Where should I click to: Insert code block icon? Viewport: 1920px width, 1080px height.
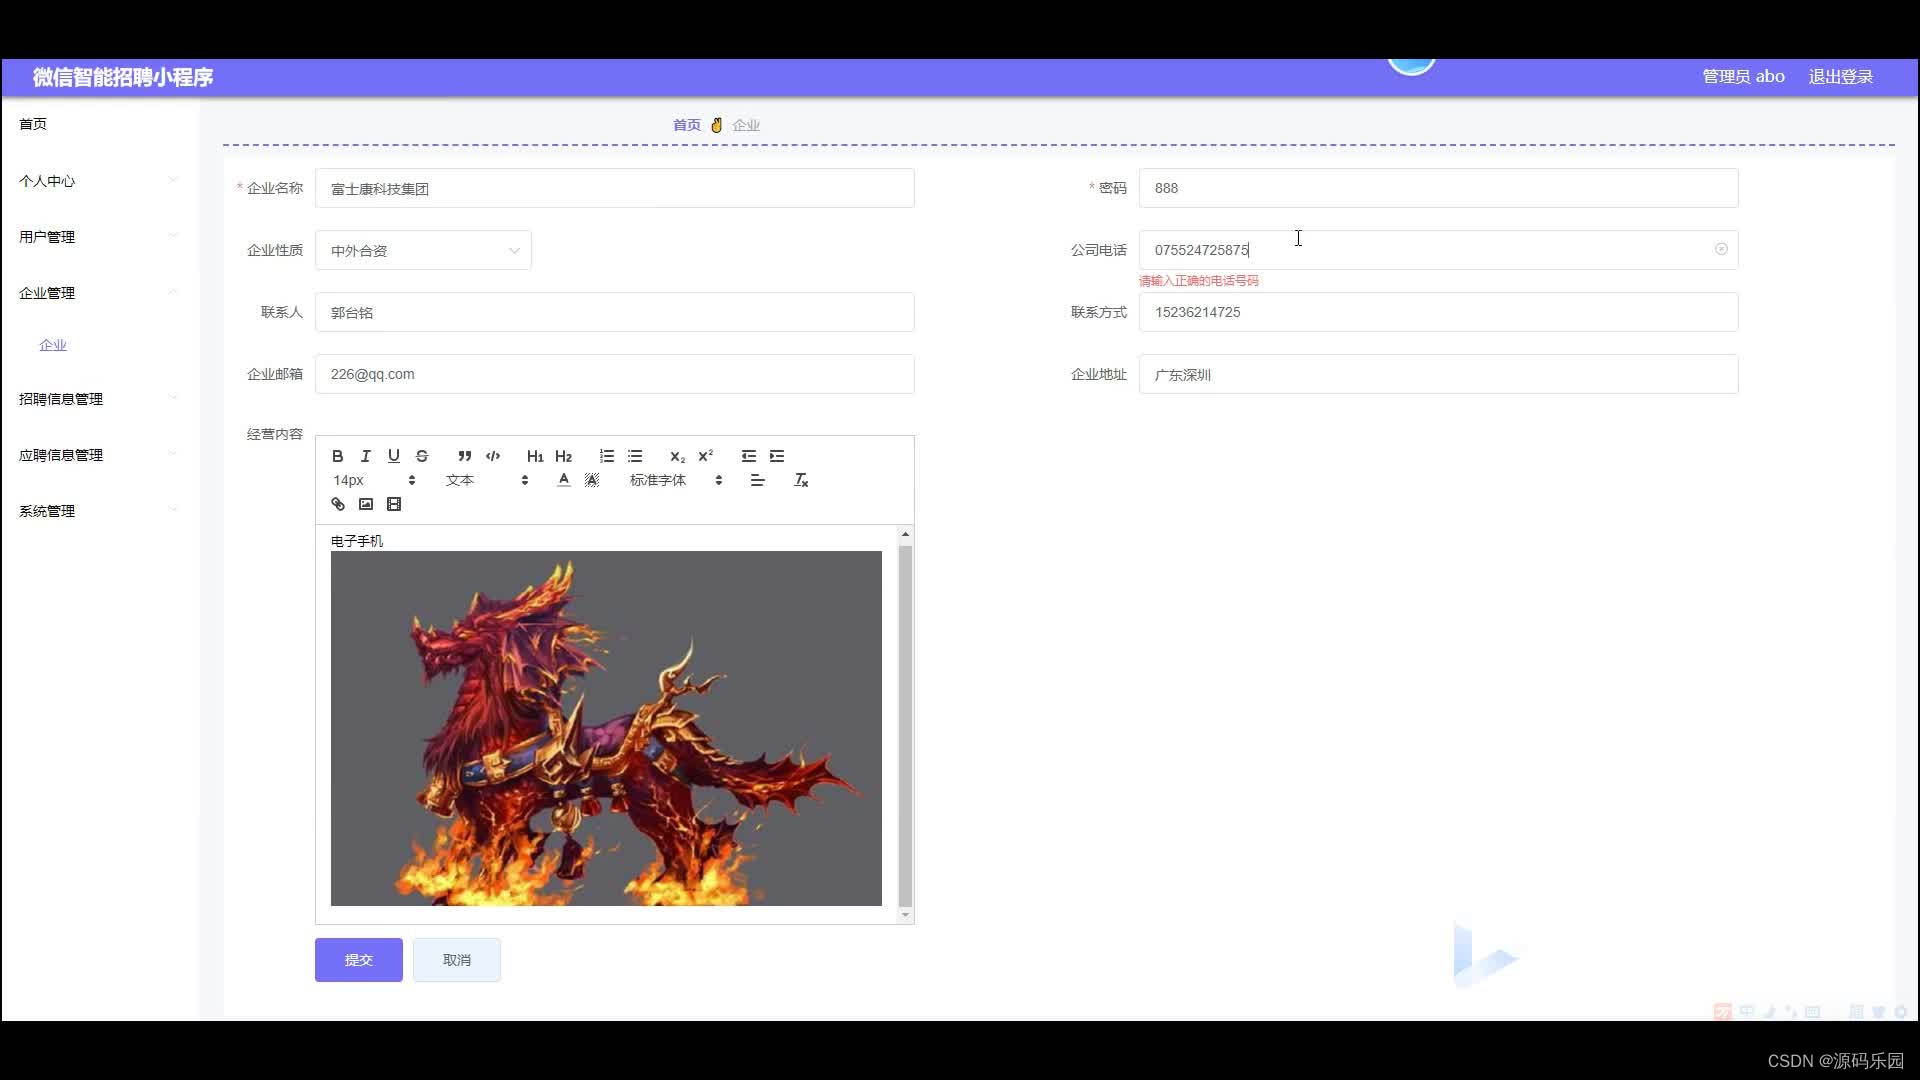pos(493,456)
